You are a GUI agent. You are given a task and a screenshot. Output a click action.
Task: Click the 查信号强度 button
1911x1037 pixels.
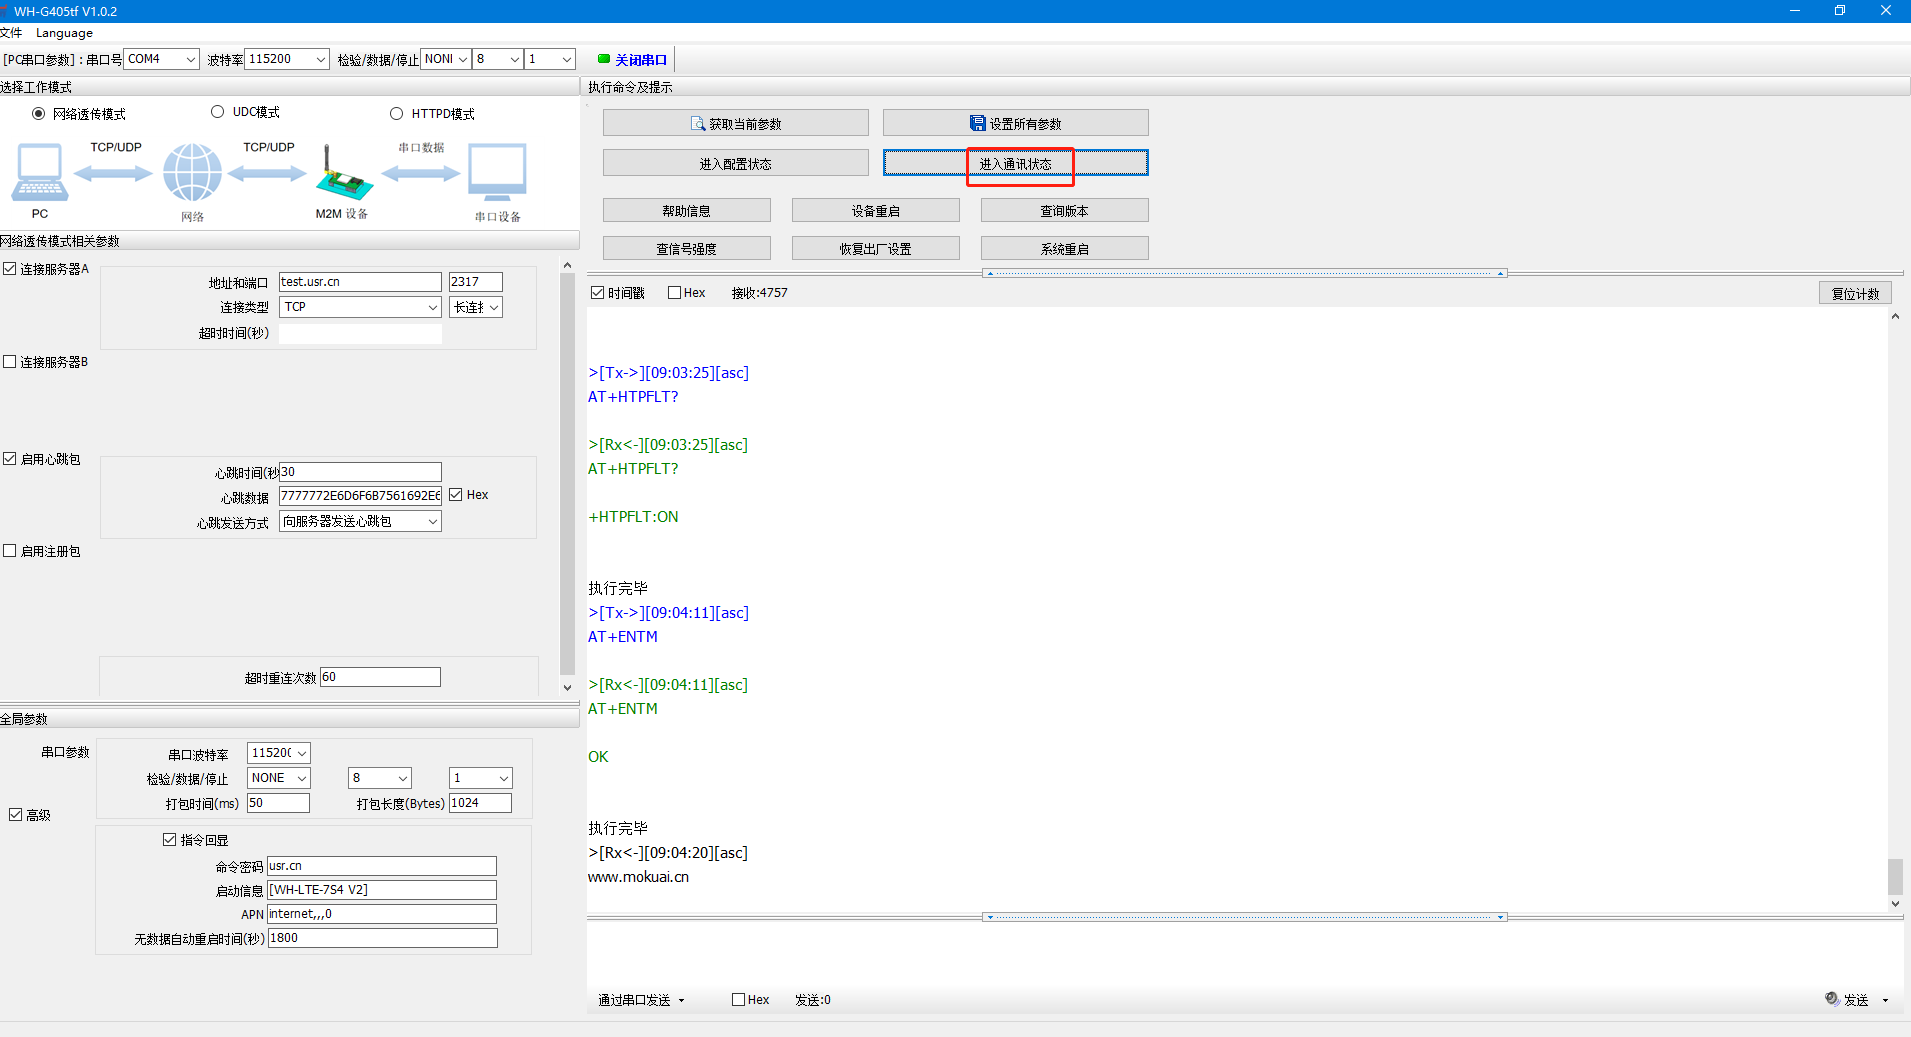pos(686,248)
